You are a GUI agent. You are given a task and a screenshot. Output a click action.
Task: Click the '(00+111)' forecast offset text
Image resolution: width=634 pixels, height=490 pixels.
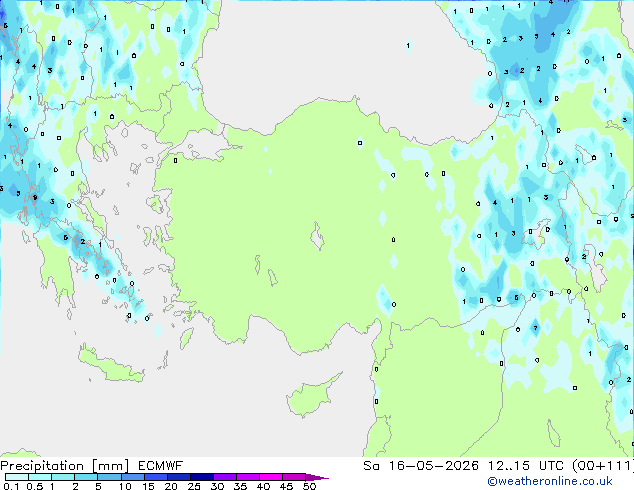[603, 466]
